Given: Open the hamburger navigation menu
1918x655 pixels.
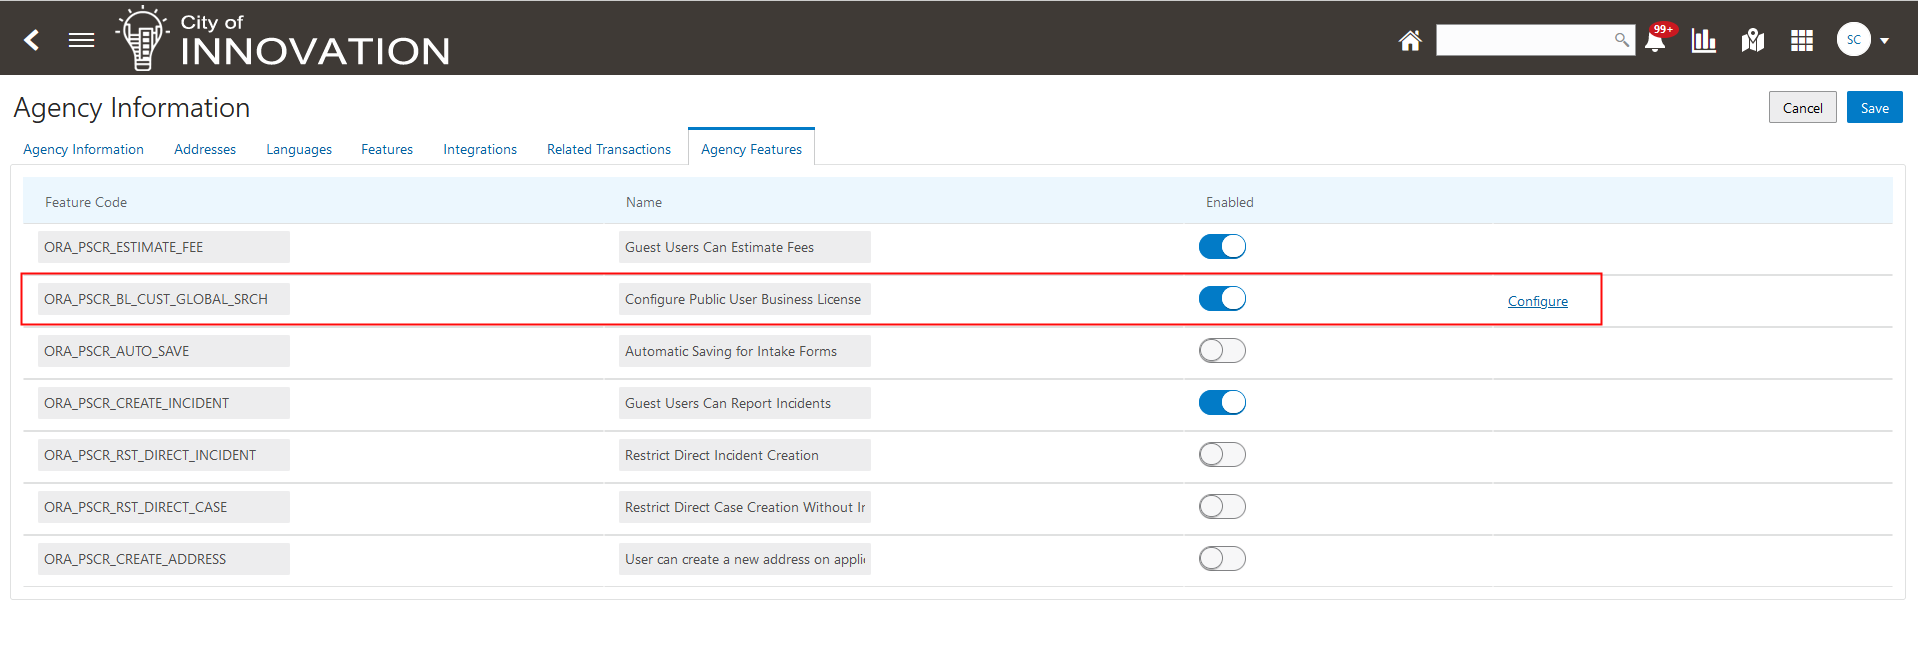Looking at the screenshot, I should click(81, 40).
